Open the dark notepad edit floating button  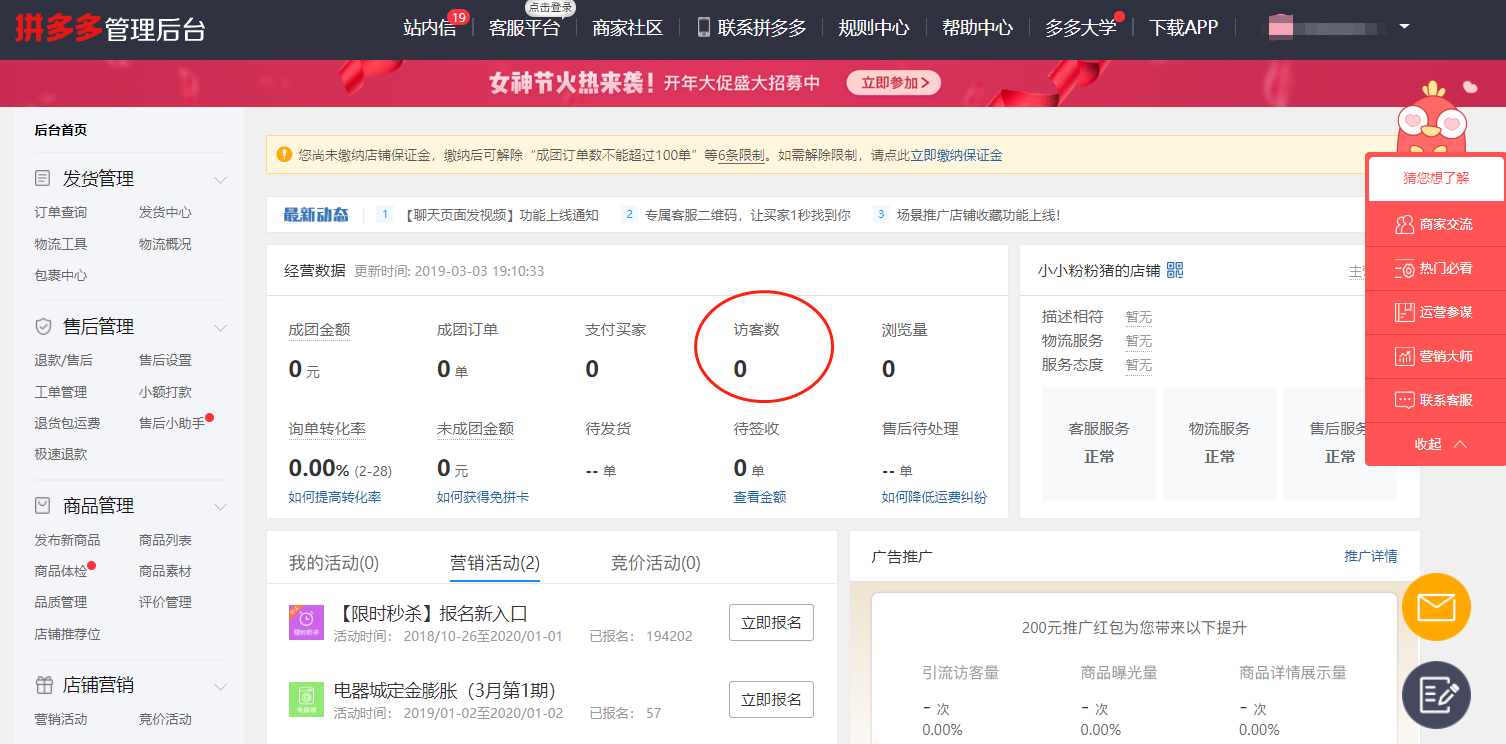click(x=1436, y=694)
